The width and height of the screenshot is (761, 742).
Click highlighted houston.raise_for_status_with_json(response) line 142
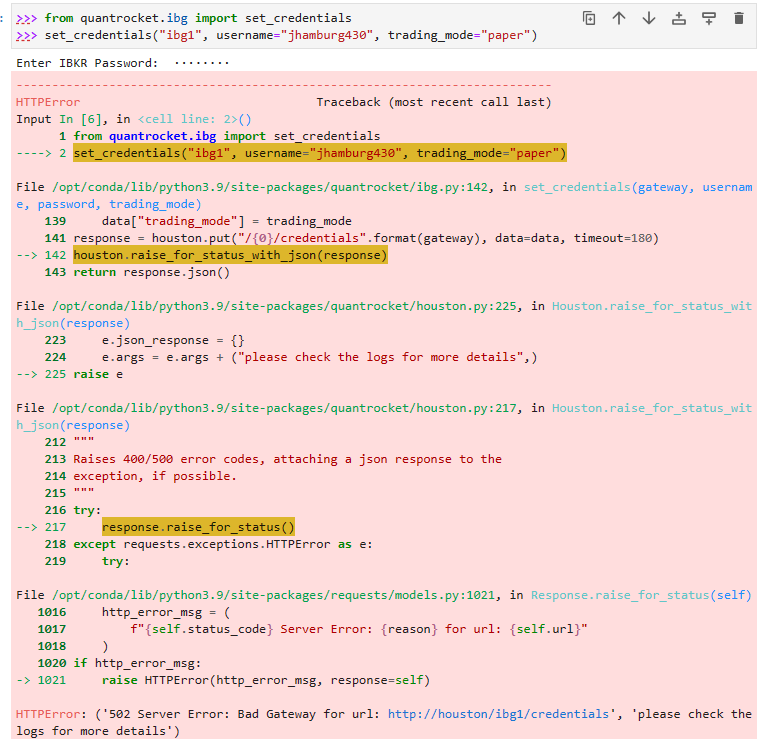pos(230,255)
